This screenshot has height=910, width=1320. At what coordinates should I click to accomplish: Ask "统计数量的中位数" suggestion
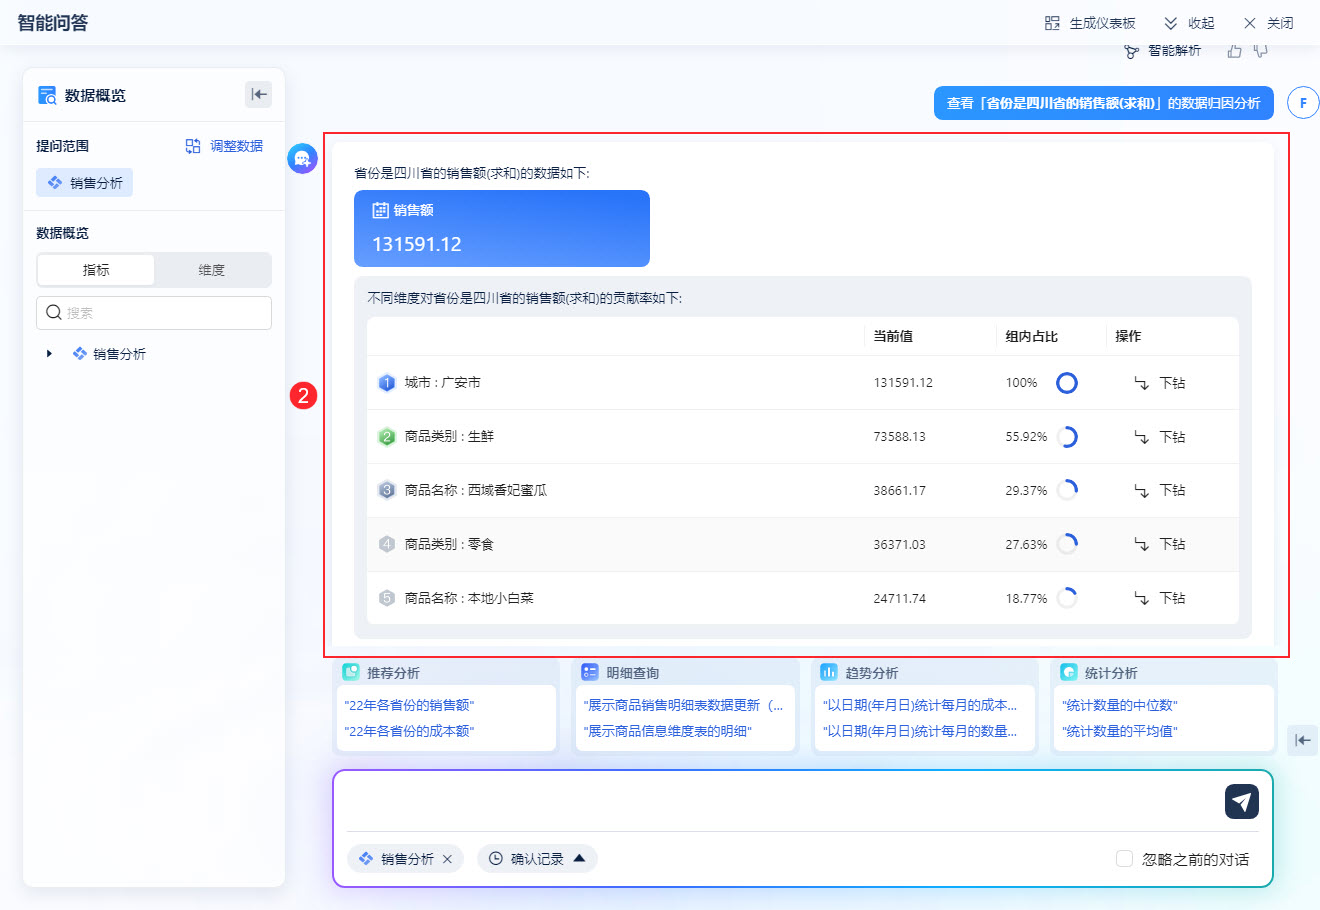[x=1120, y=706]
